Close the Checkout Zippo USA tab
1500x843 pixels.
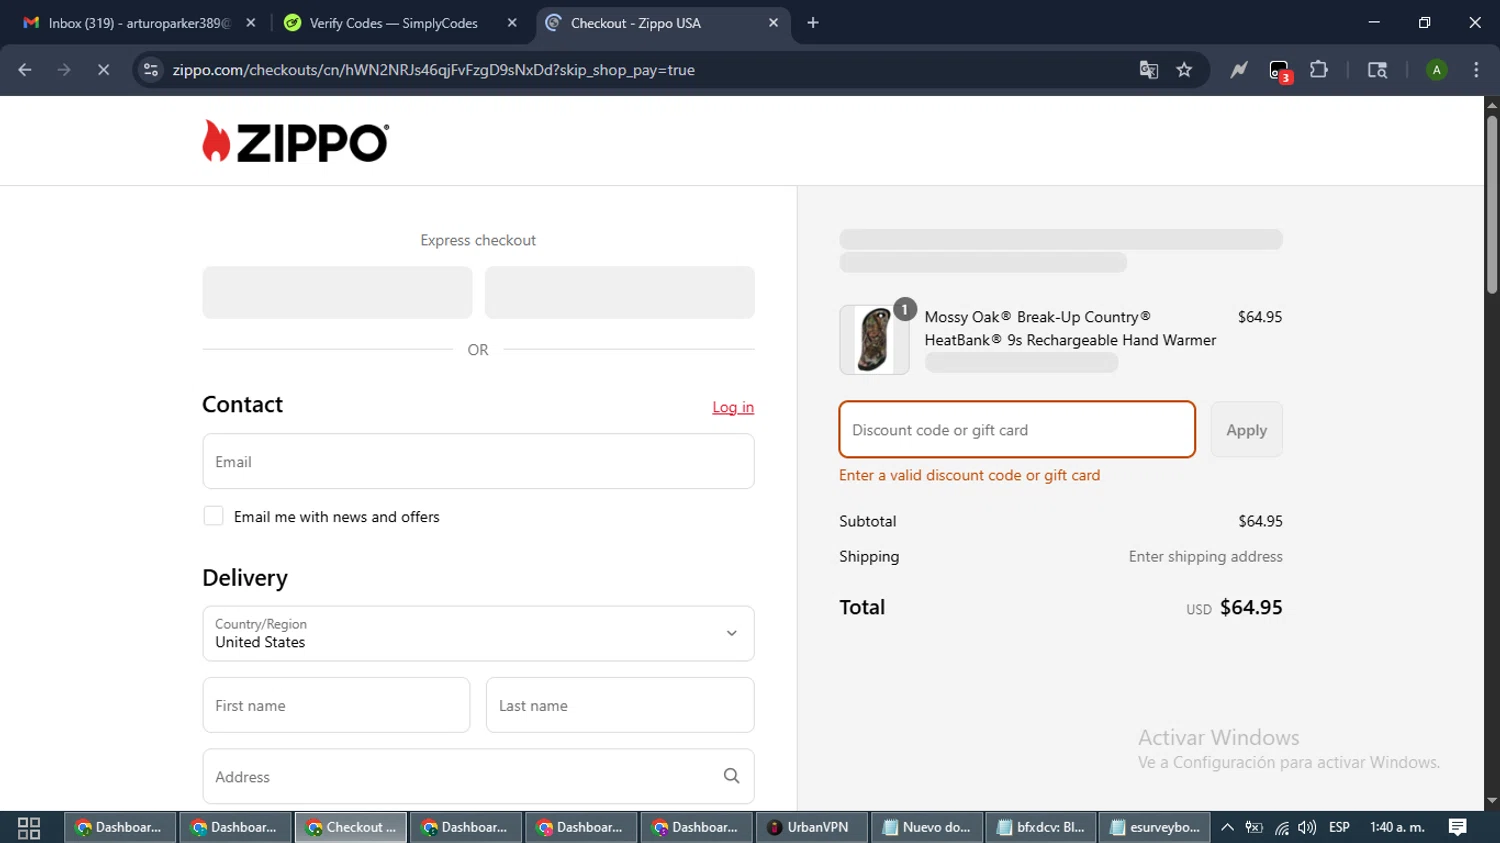(x=773, y=23)
